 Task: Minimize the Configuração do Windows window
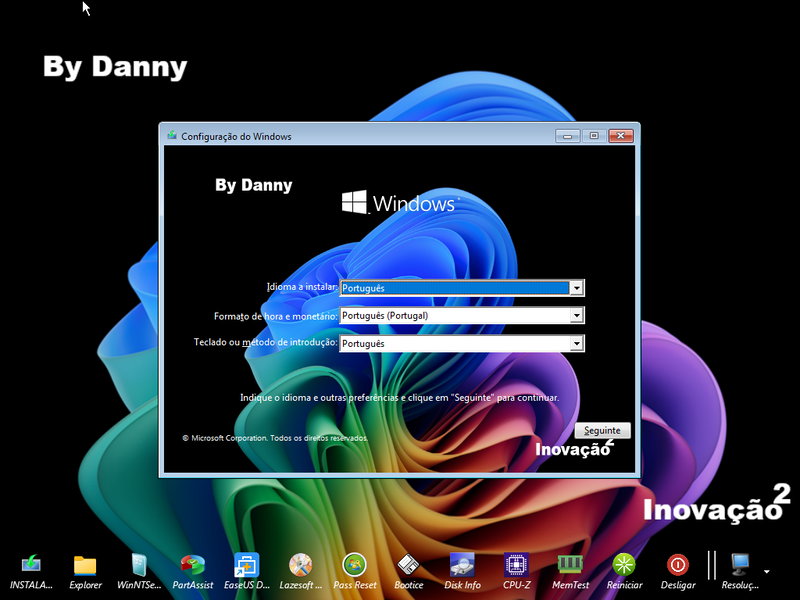[x=567, y=136]
